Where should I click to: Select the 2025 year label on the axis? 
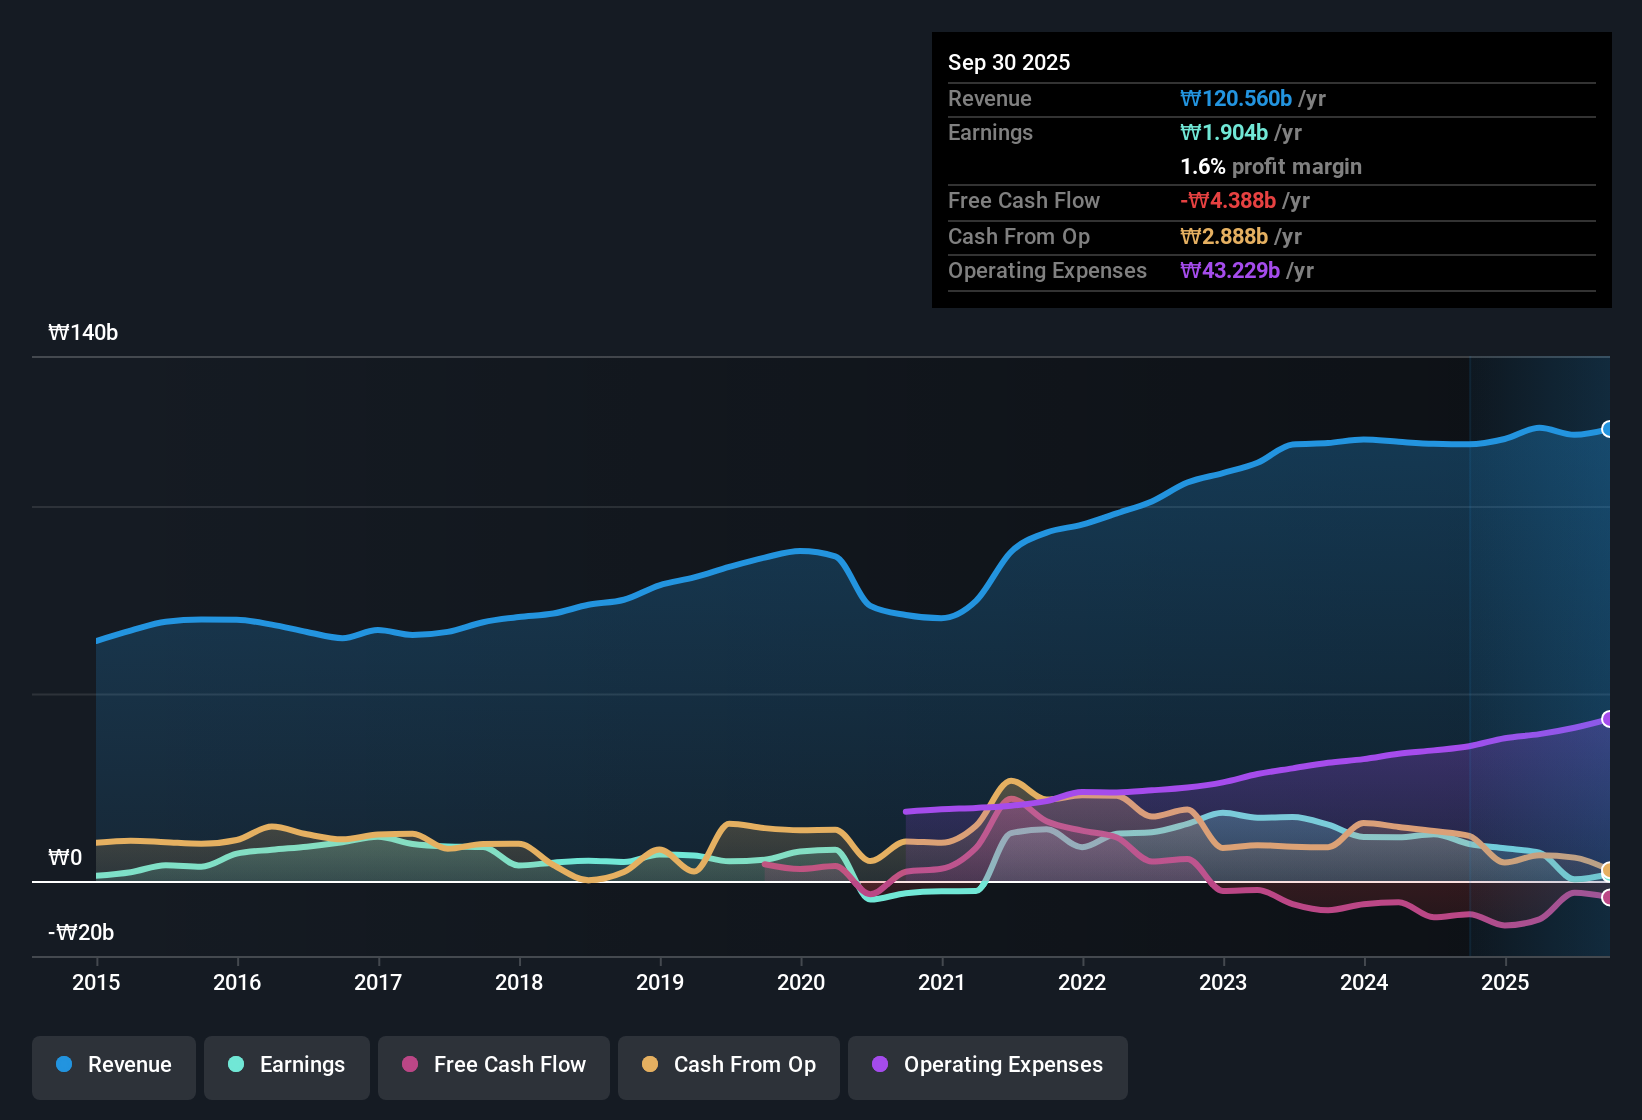pyautogui.click(x=1506, y=983)
